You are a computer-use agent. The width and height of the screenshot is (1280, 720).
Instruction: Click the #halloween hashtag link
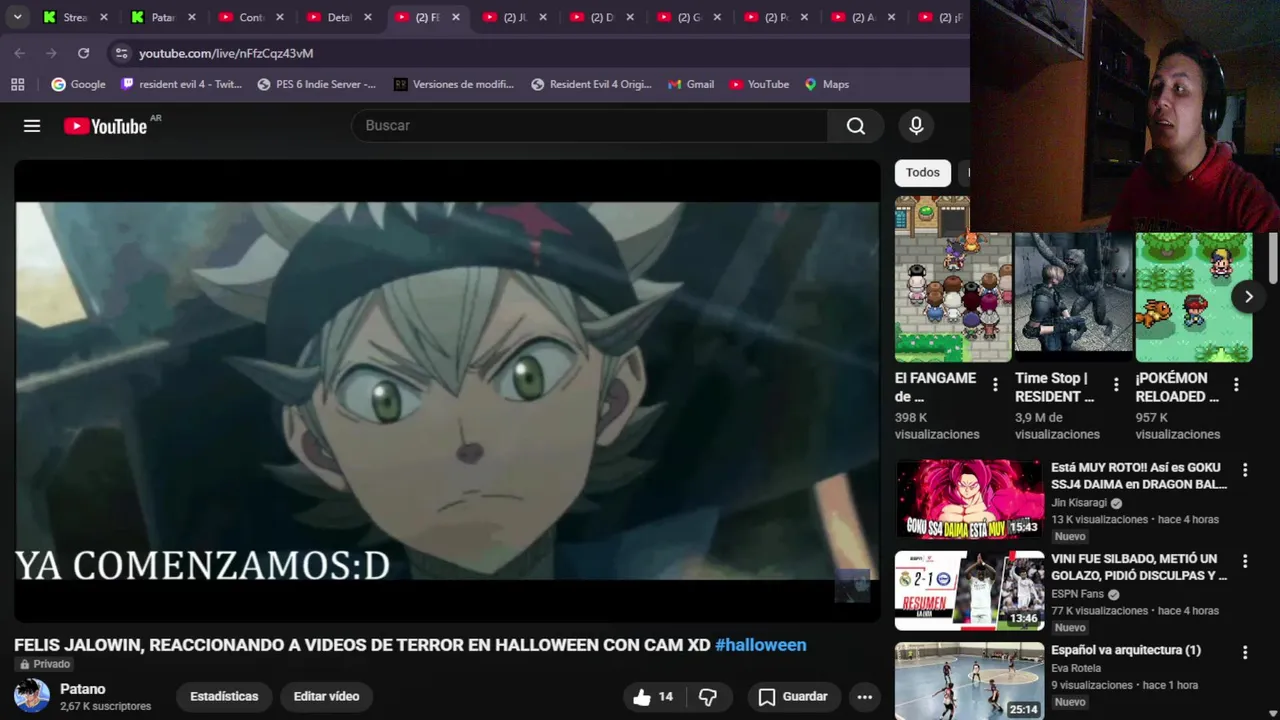(761, 645)
